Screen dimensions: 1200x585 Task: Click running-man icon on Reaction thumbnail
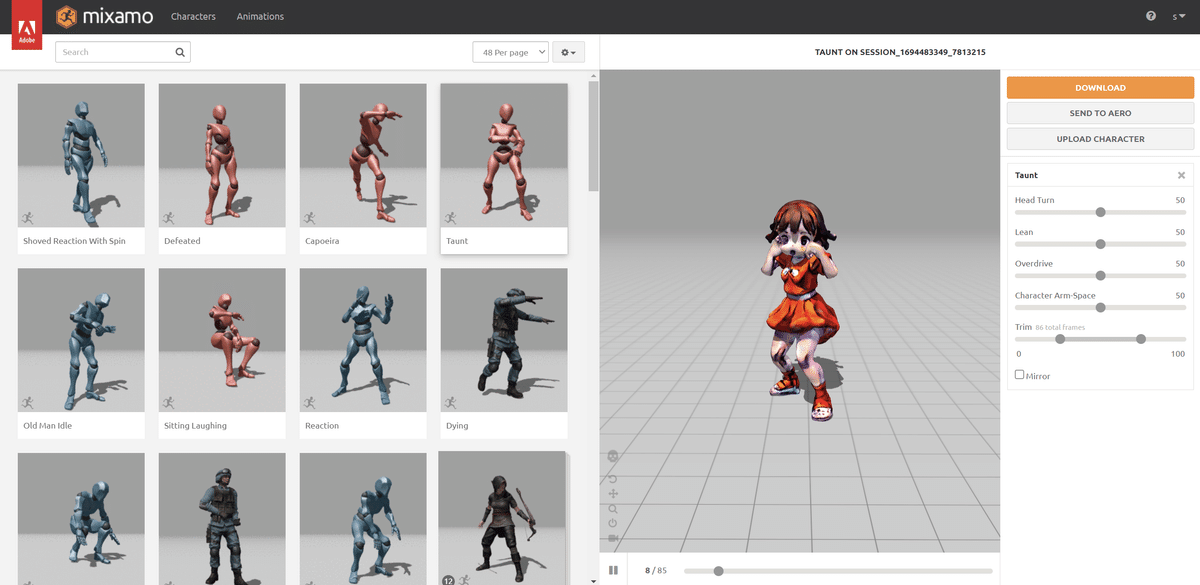click(x=309, y=402)
